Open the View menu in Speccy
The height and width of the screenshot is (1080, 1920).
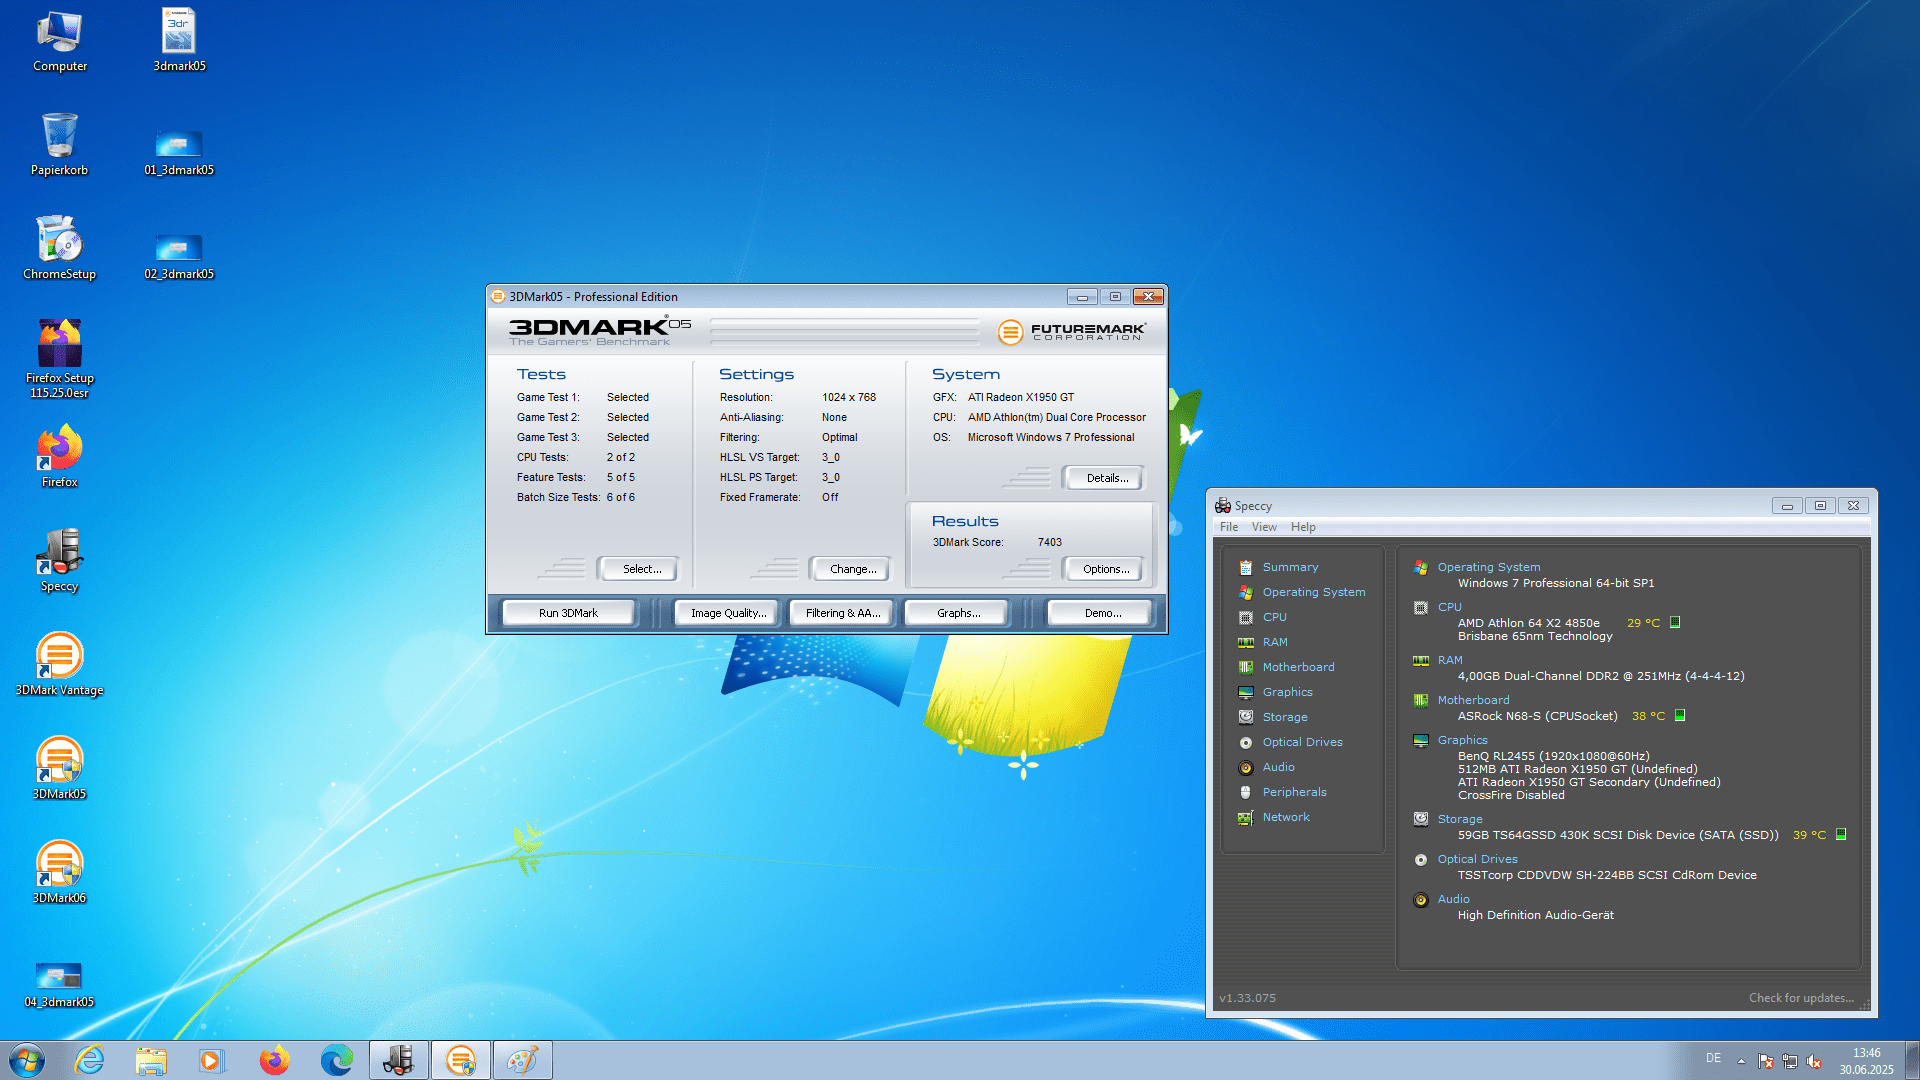click(1263, 527)
